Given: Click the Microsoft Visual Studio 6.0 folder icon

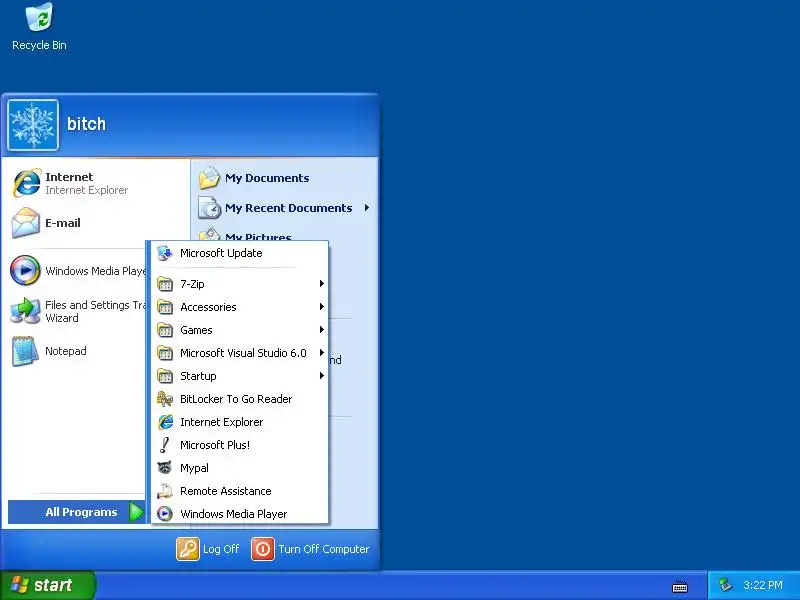Looking at the screenshot, I should (x=165, y=353).
